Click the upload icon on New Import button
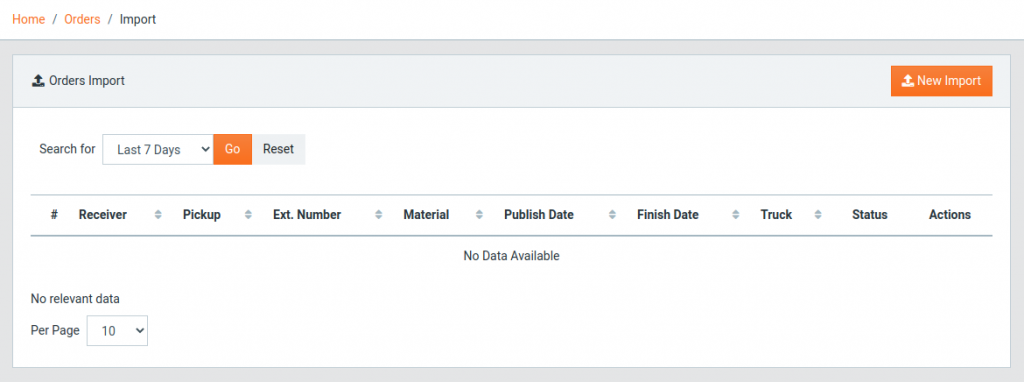This screenshot has height=382, width=1024. [x=908, y=81]
